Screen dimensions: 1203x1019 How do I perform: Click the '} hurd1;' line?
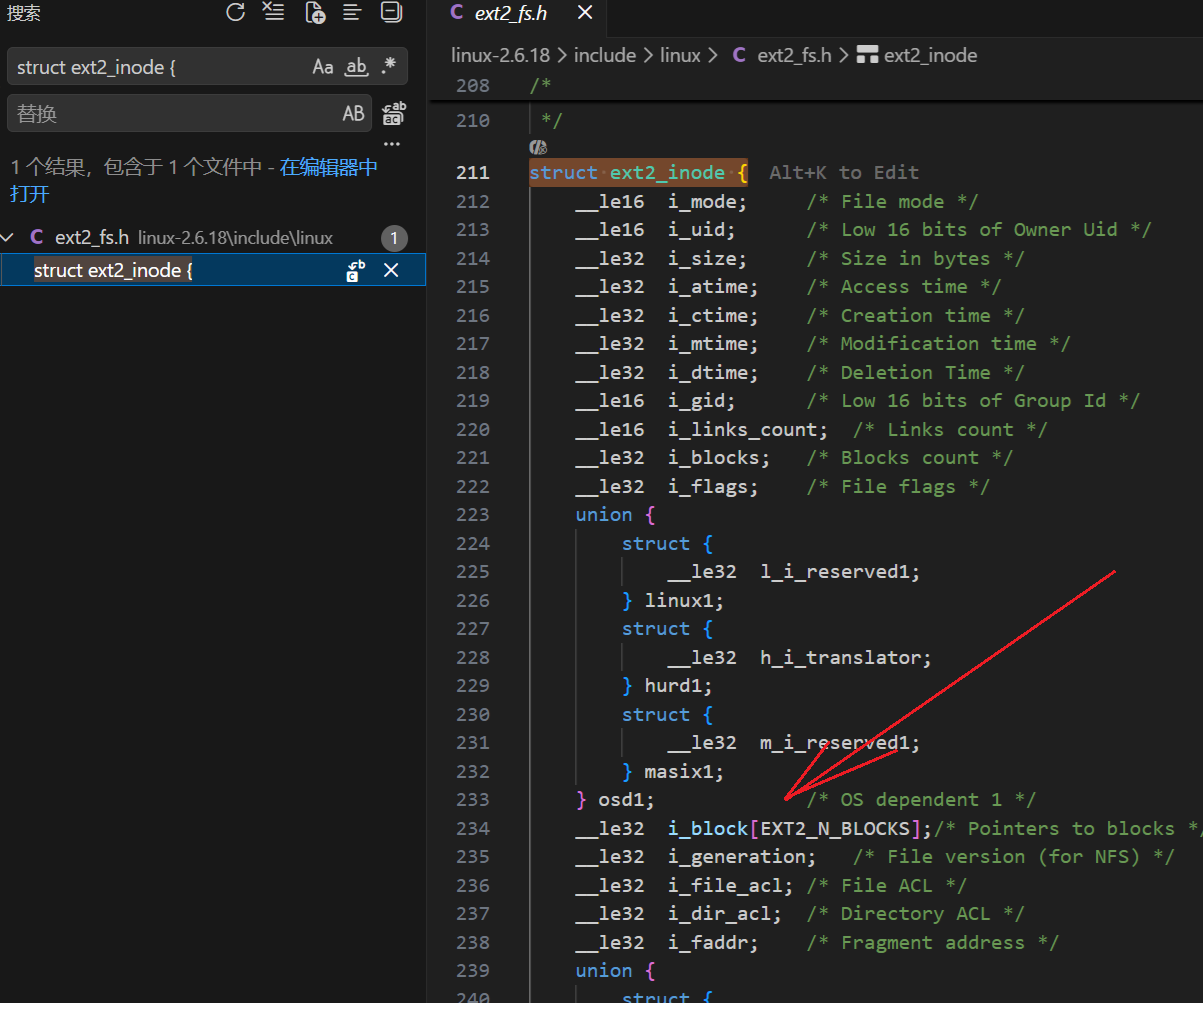(x=667, y=686)
